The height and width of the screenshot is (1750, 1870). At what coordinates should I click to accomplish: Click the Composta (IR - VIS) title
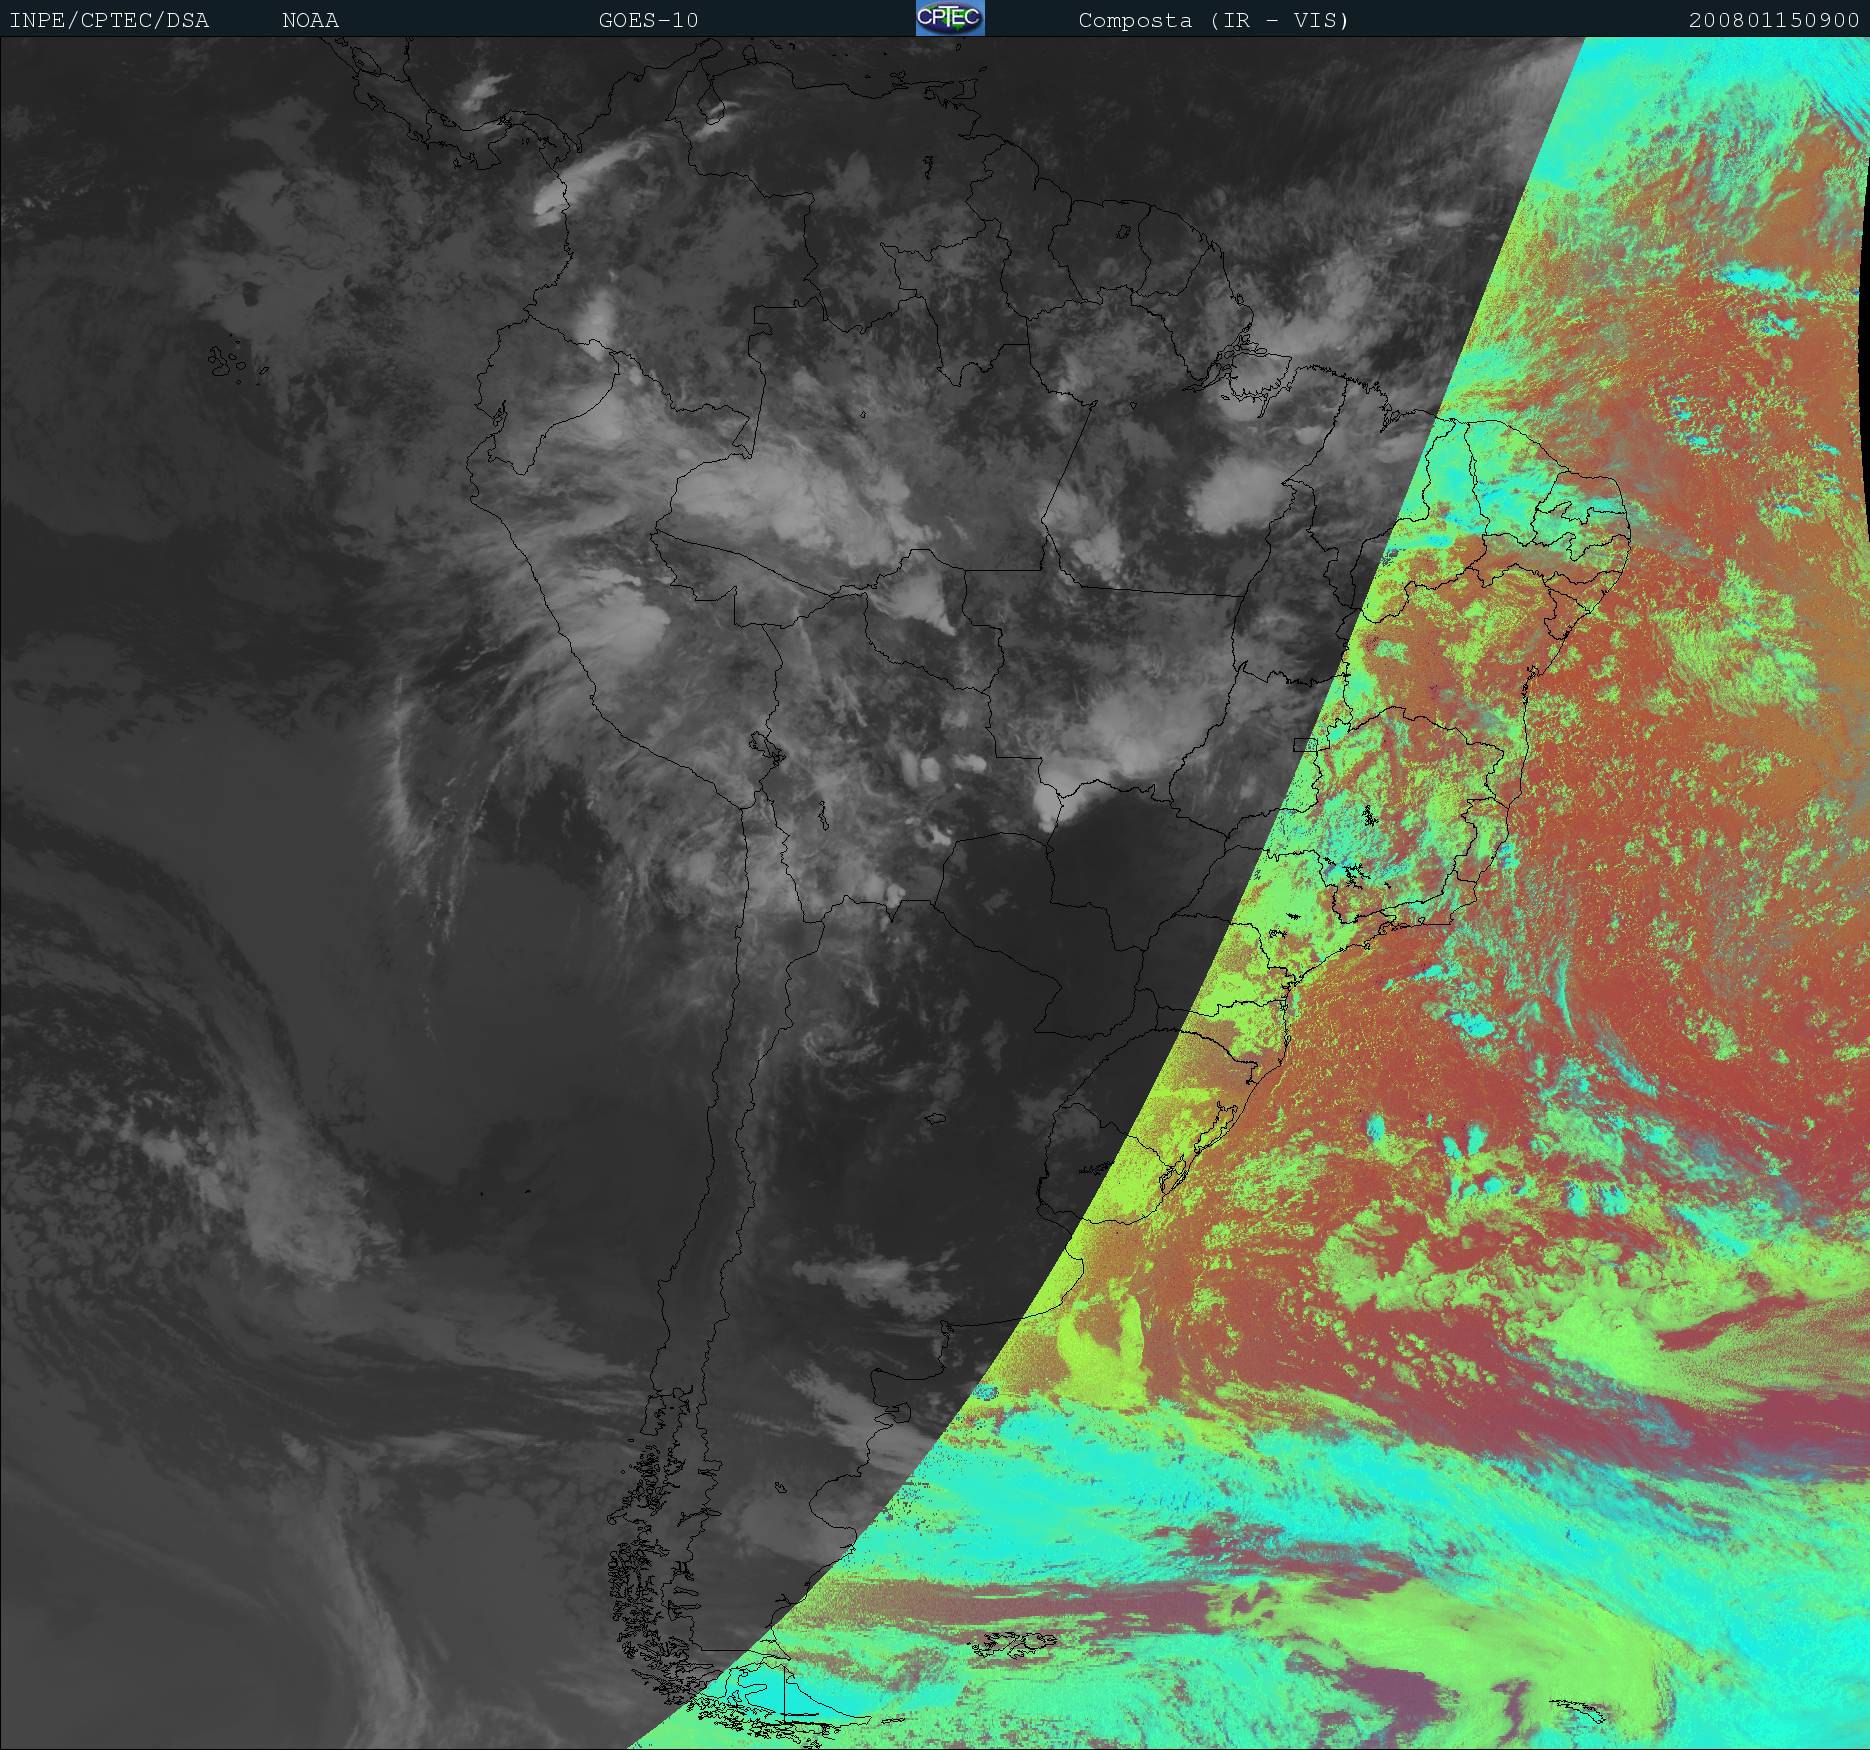[x=1213, y=20]
